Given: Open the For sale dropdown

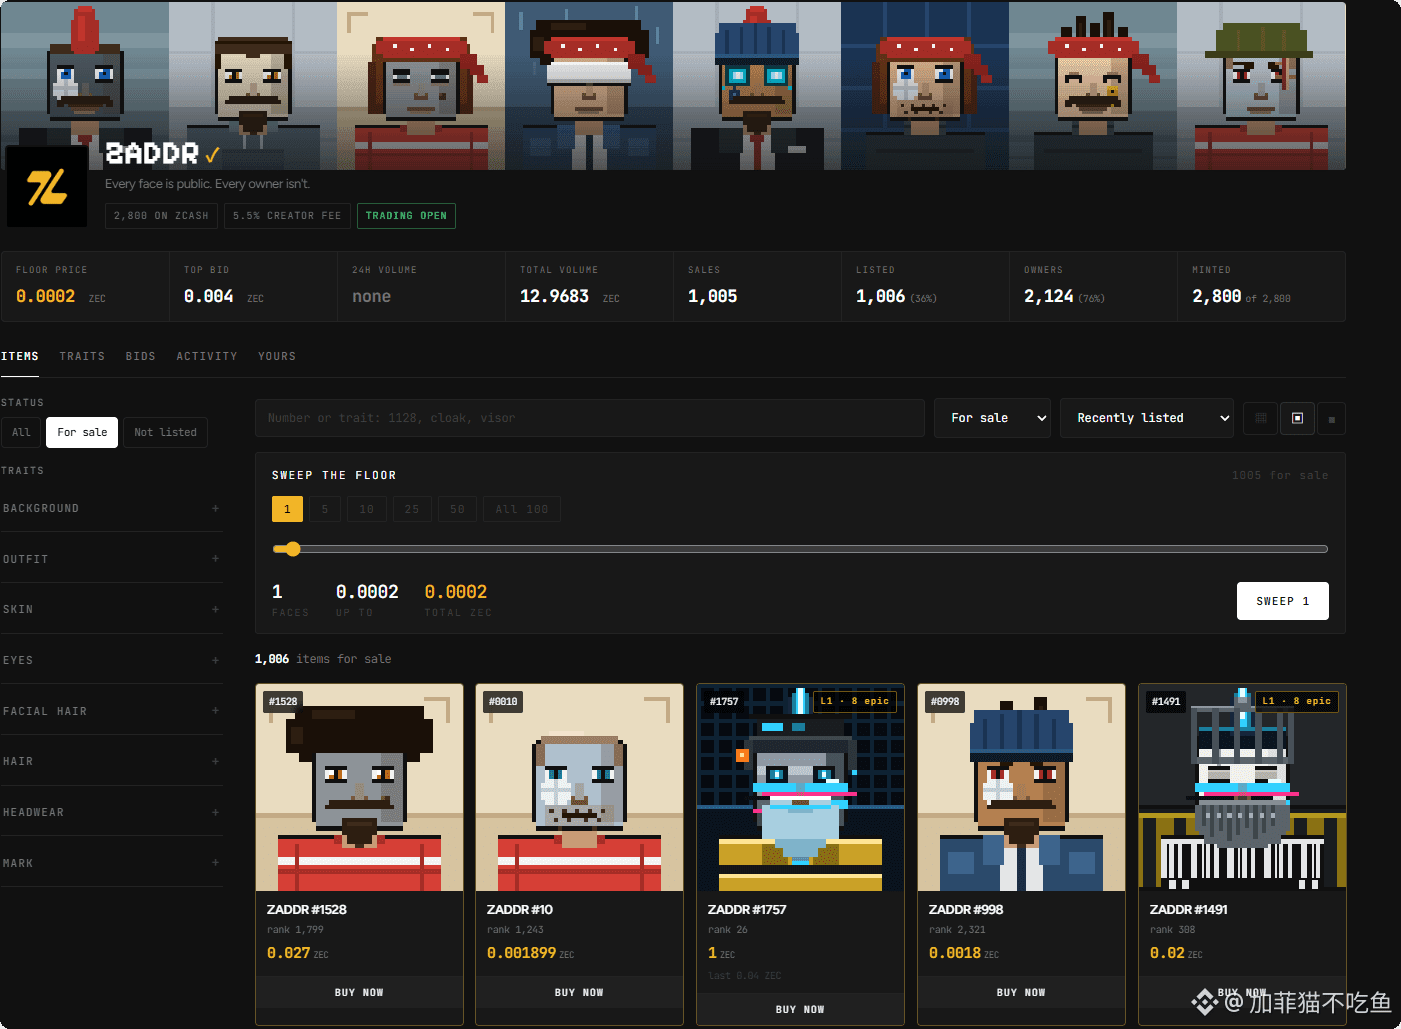Looking at the screenshot, I should click(992, 418).
